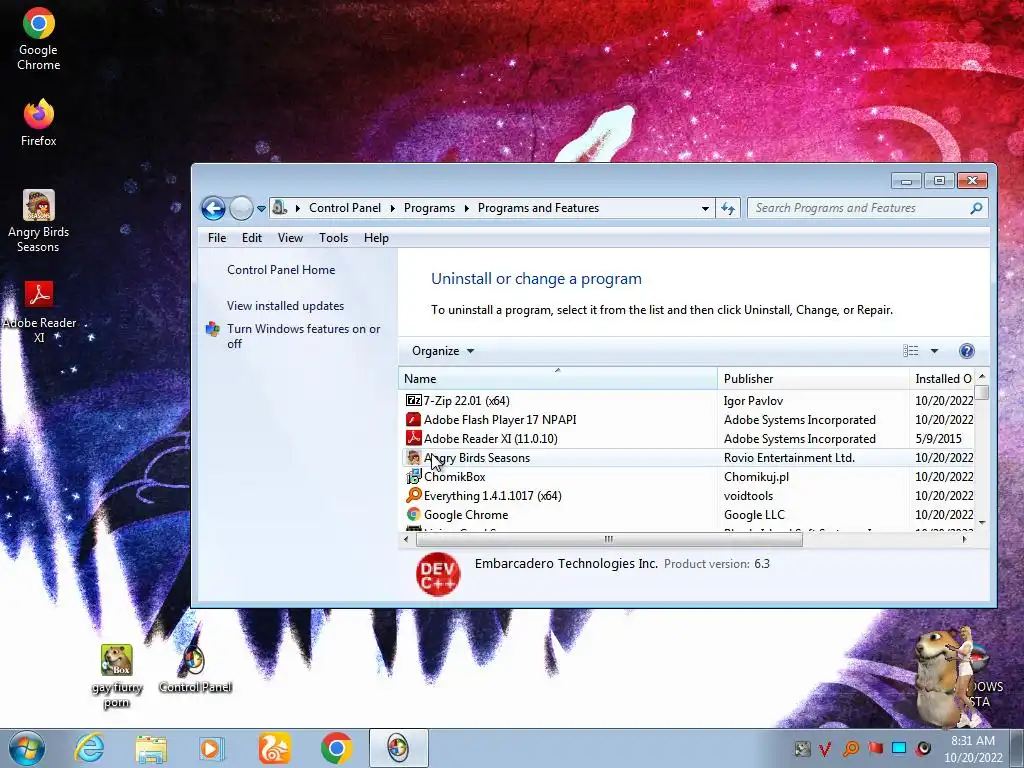This screenshot has height=768, width=1024.
Task: Select the Adobe Reader XI desktop icon
Action: coord(39,312)
